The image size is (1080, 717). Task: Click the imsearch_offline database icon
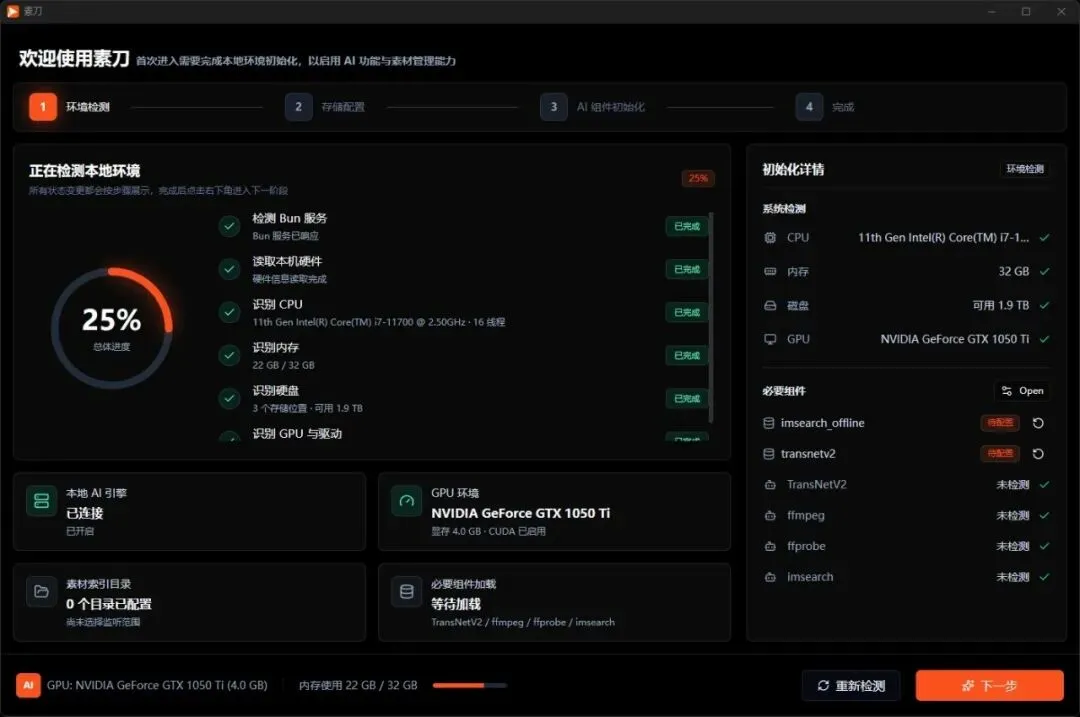(x=769, y=423)
